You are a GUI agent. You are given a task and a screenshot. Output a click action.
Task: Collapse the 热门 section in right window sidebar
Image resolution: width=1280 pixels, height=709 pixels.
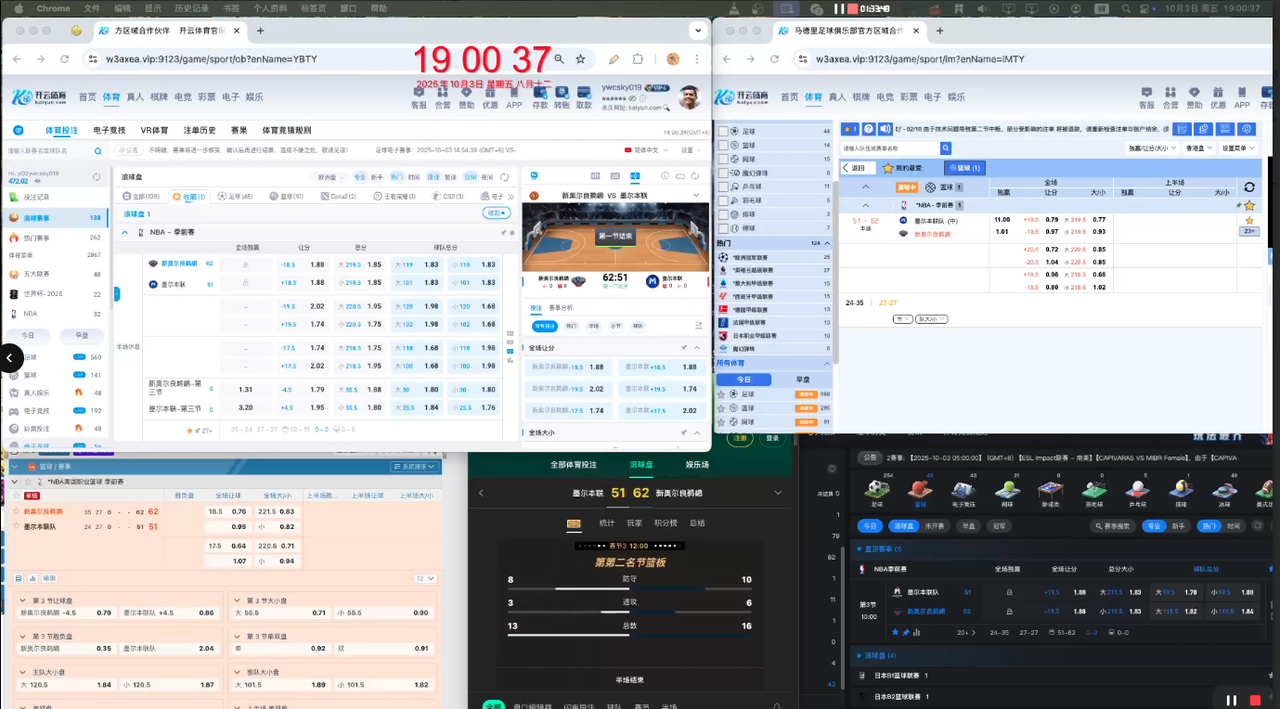pos(826,243)
